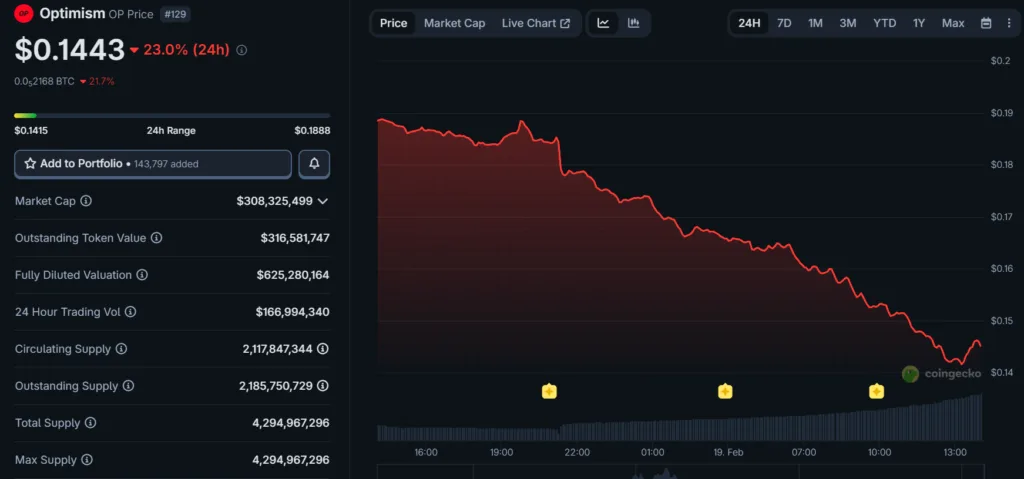Open info icon next to Outstanding Supply label
Screen dimensions: 1024x479
(128, 386)
